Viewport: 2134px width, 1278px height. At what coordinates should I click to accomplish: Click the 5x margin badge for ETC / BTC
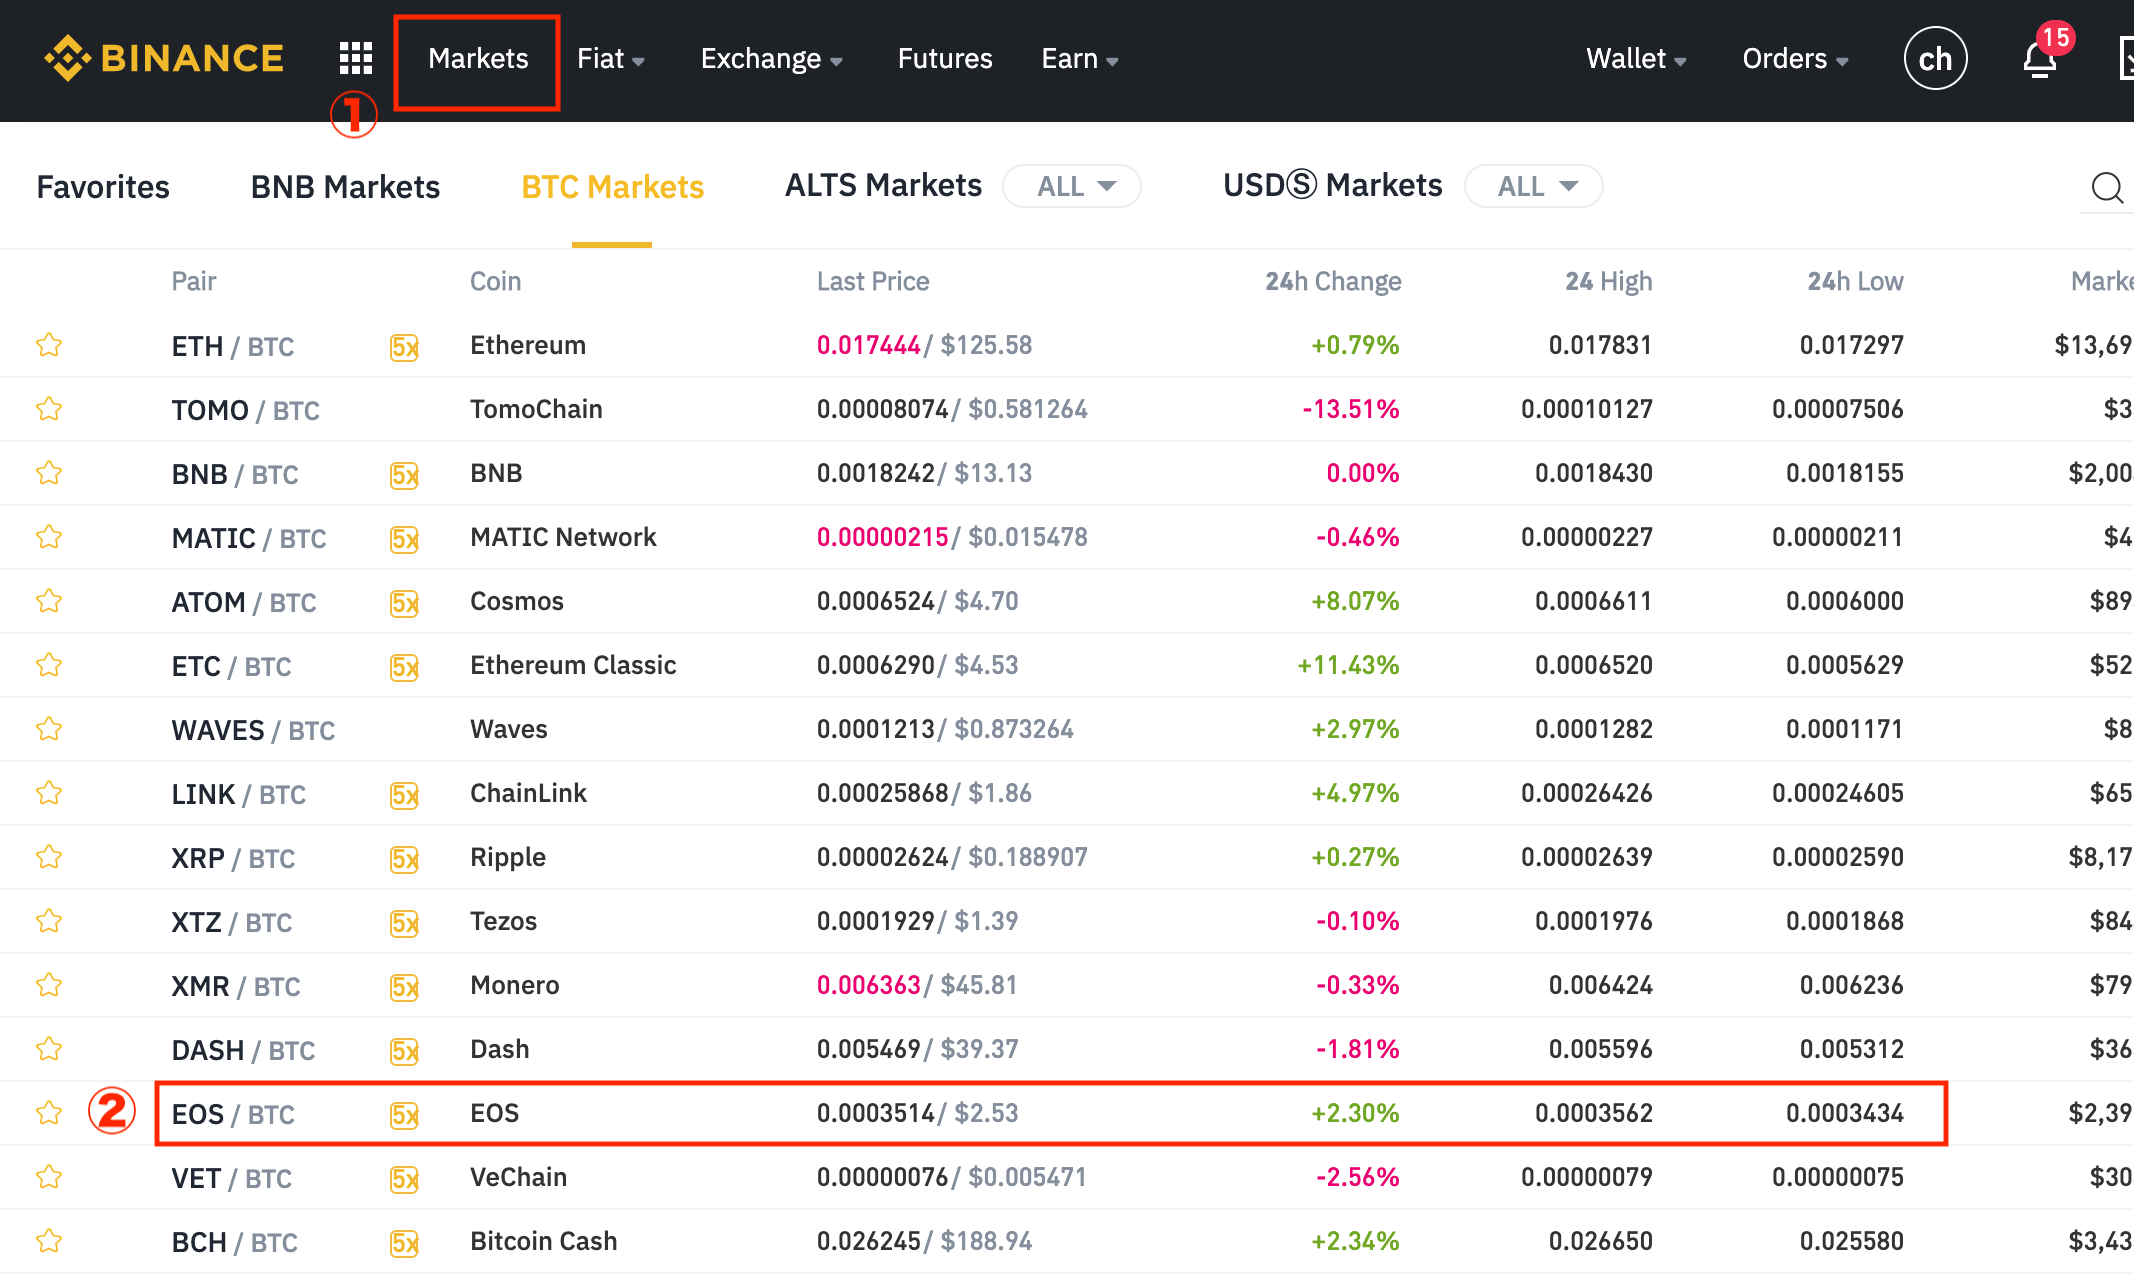[x=404, y=667]
